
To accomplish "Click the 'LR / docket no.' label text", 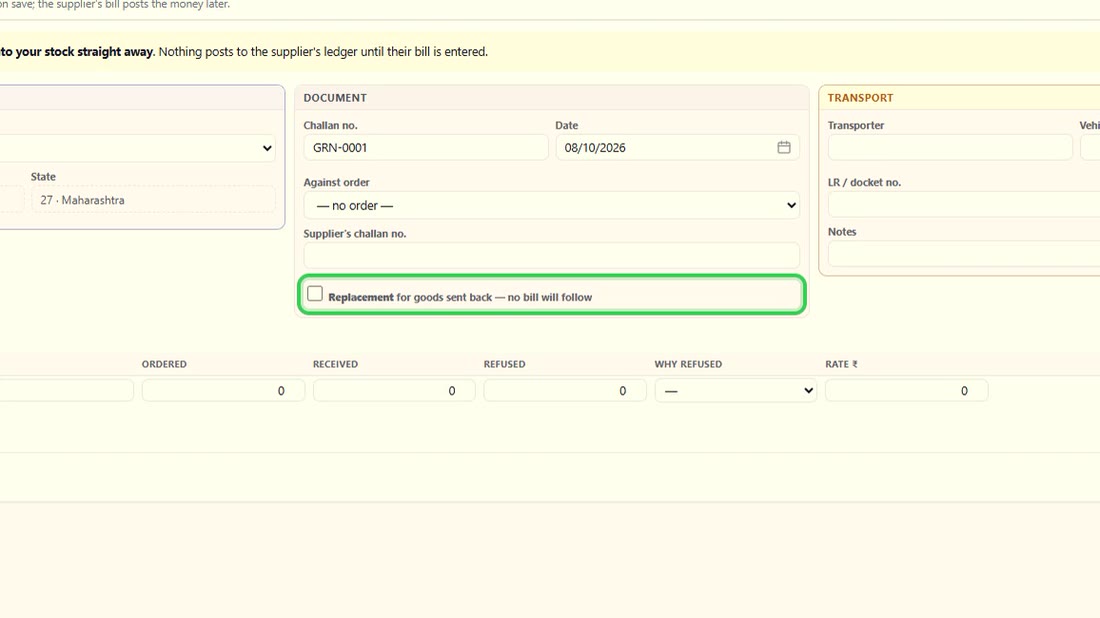I will click(x=864, y=182).
